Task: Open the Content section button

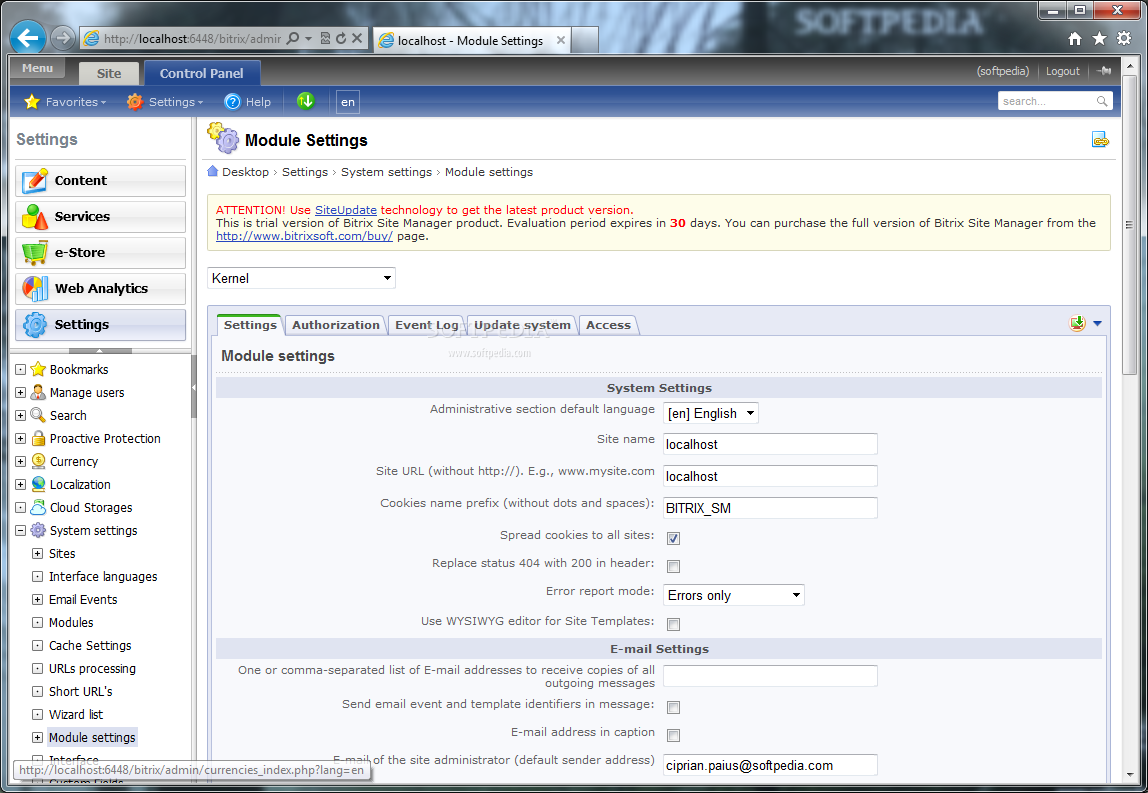Action: click(100, 181)
